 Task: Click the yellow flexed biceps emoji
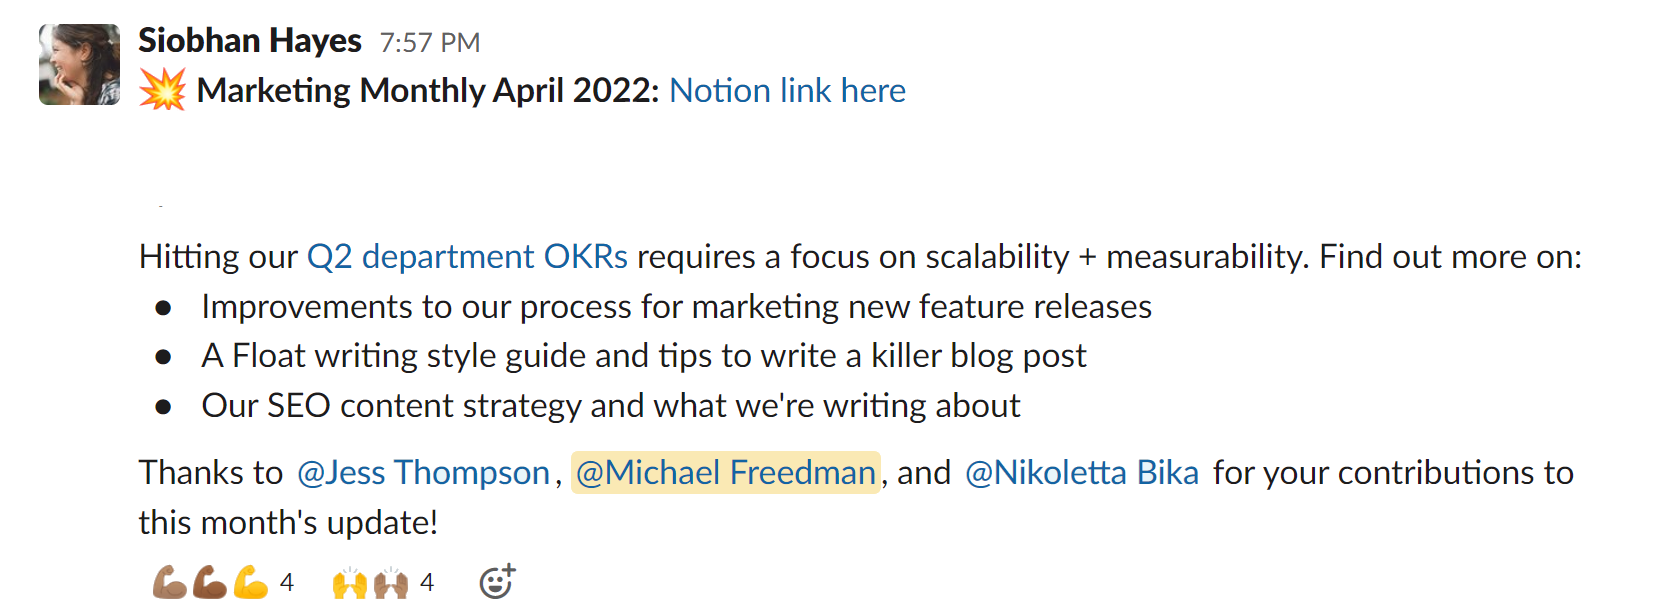pos(251,582)
